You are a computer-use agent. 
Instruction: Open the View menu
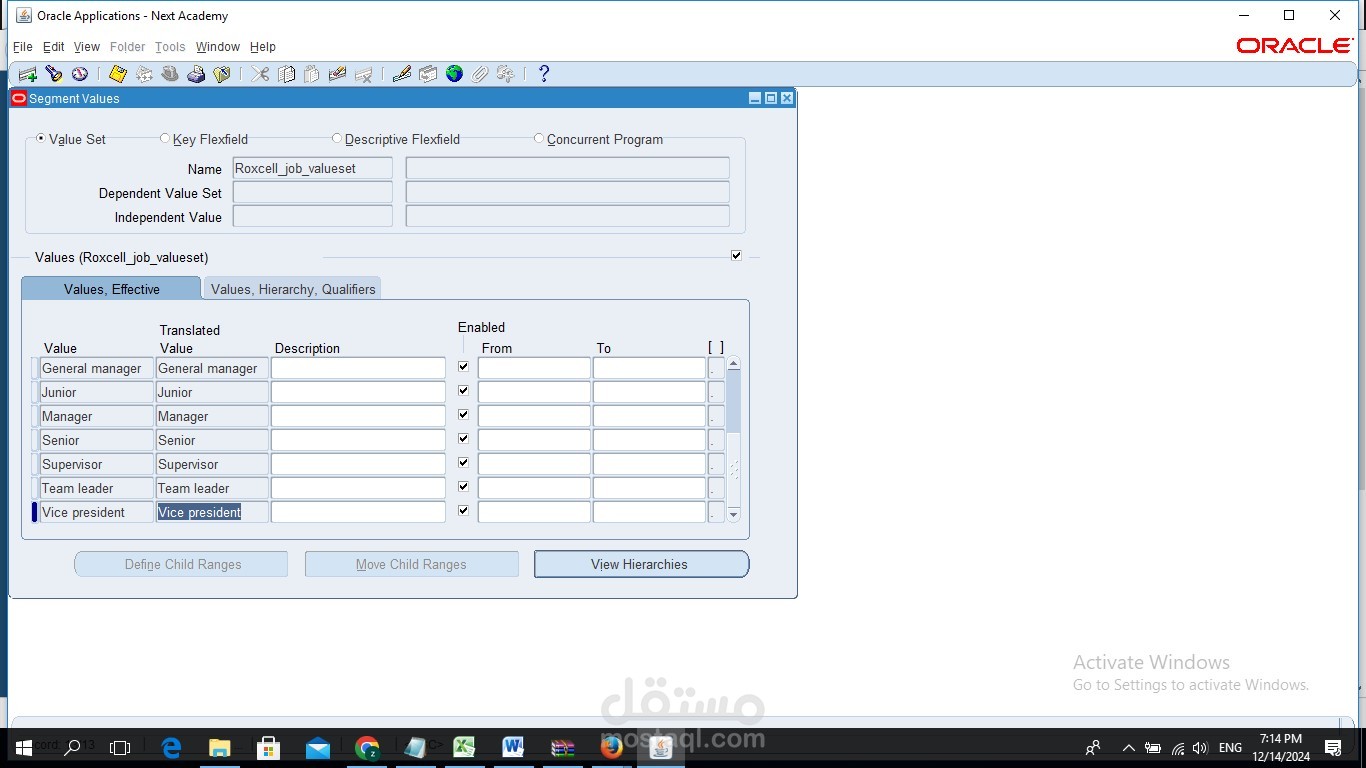tap(87, 47)
